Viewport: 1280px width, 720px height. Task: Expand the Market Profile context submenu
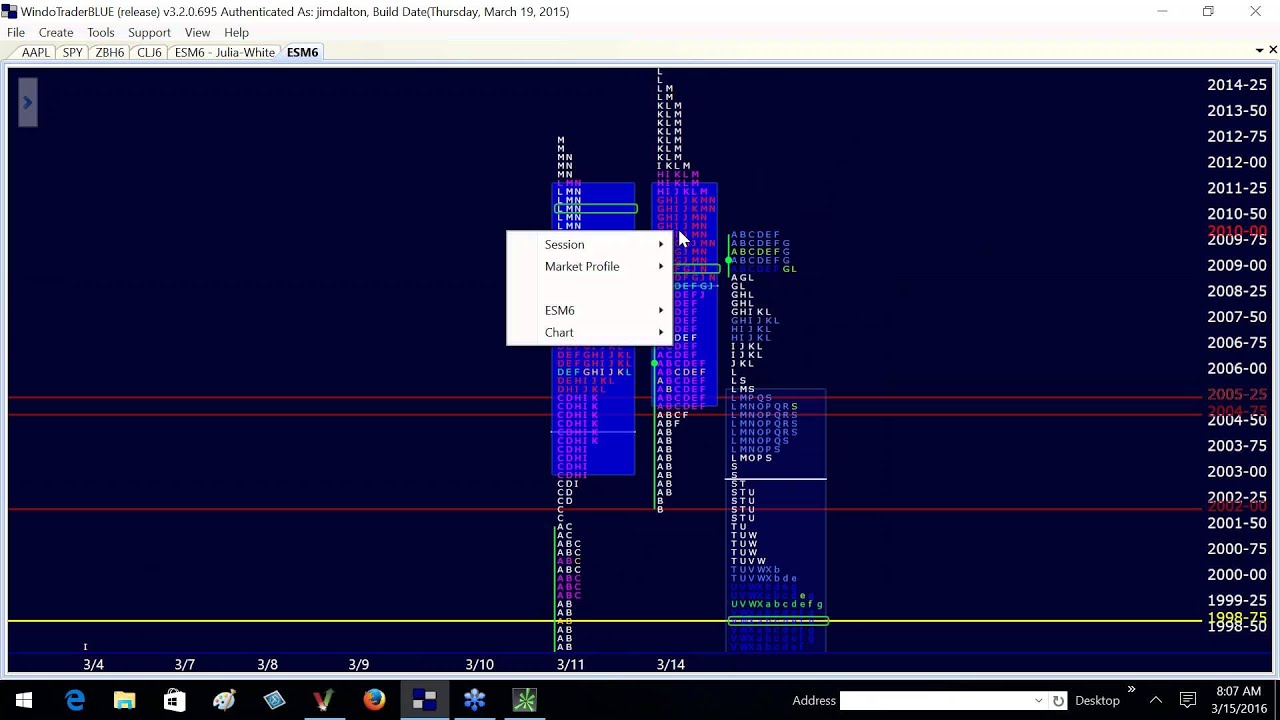pyautogui.click(x=589, y=266)
